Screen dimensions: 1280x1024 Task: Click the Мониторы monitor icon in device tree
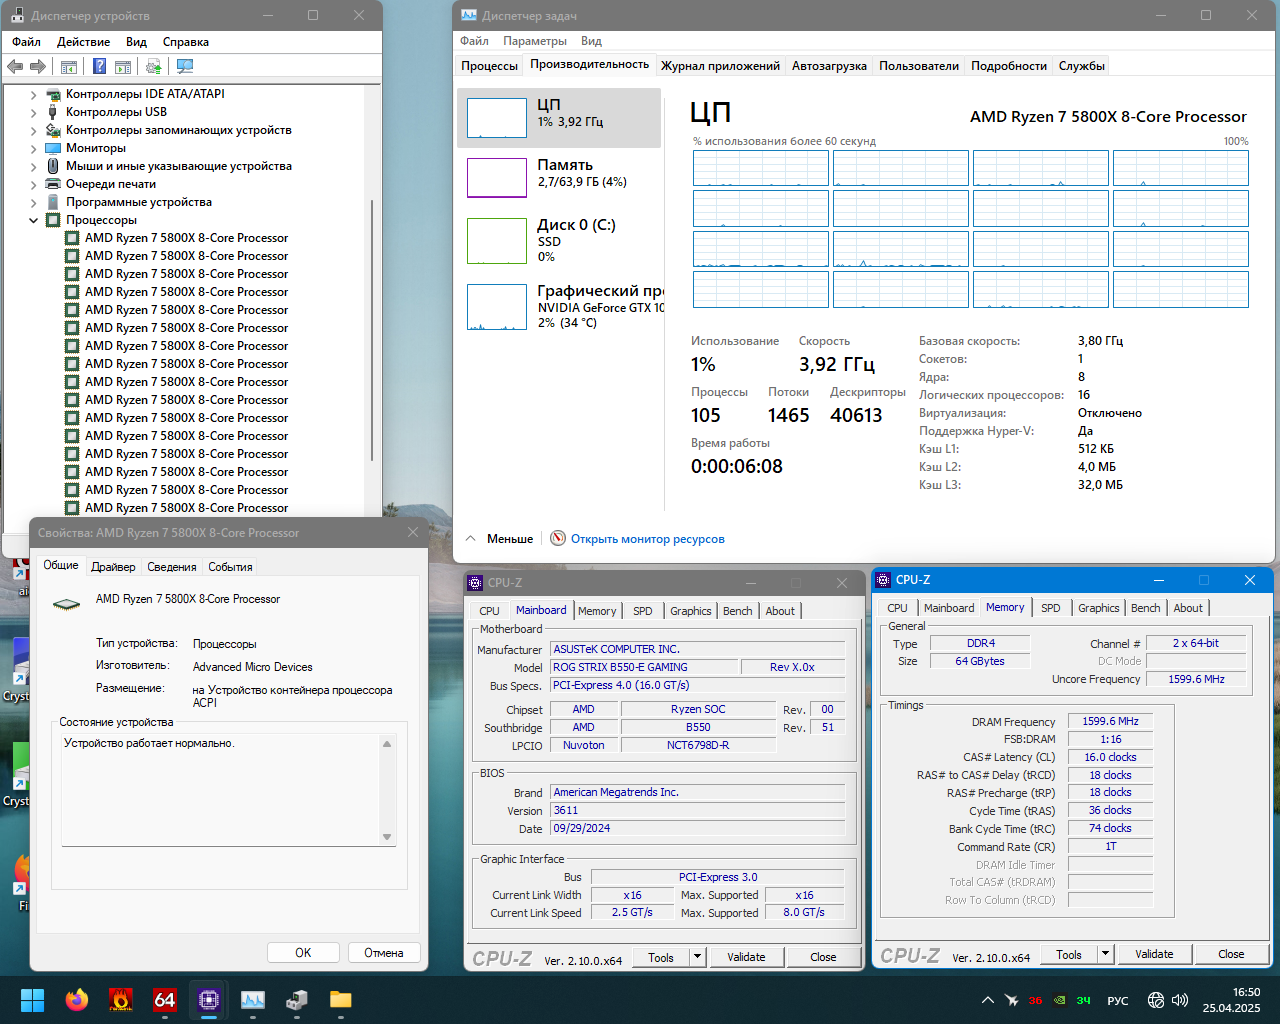click(53, 148)
